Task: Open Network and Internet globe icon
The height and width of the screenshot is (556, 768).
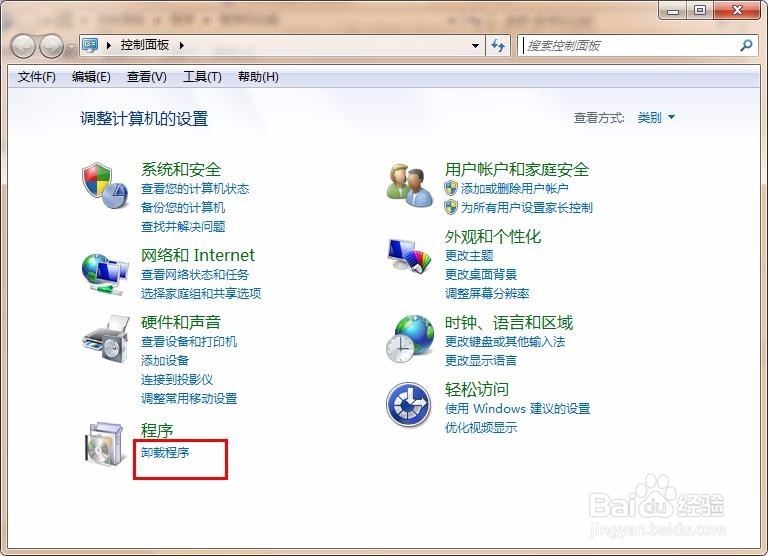Action: [105, 275]
